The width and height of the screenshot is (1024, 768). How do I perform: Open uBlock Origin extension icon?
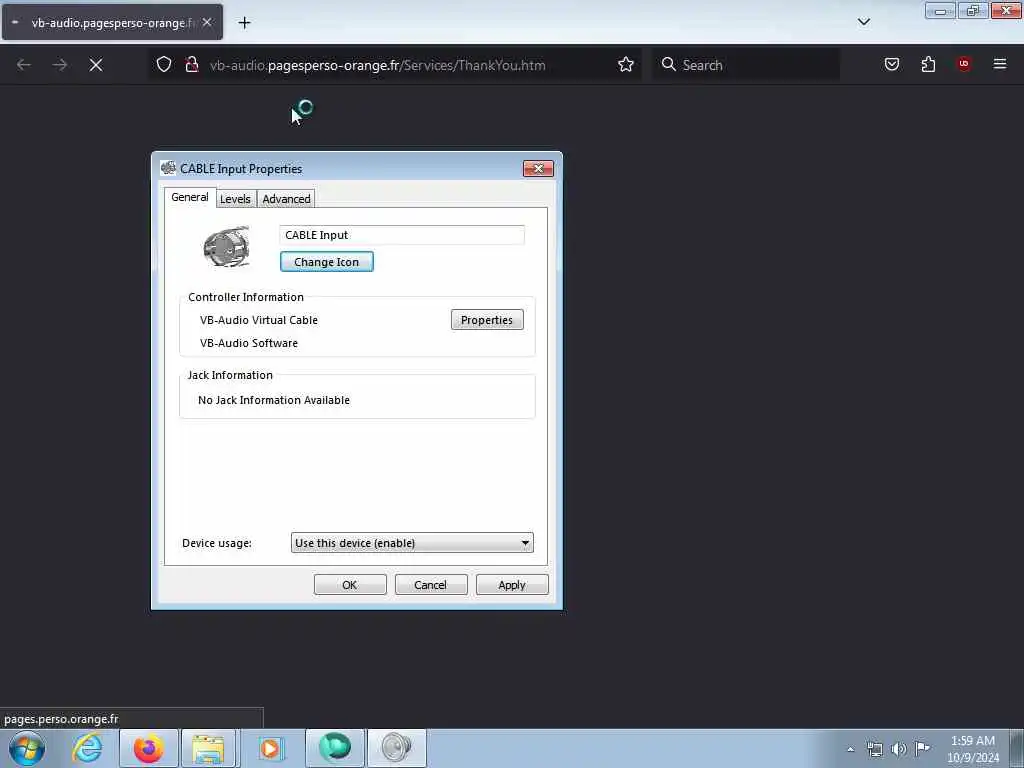click(x=964, y=64)
